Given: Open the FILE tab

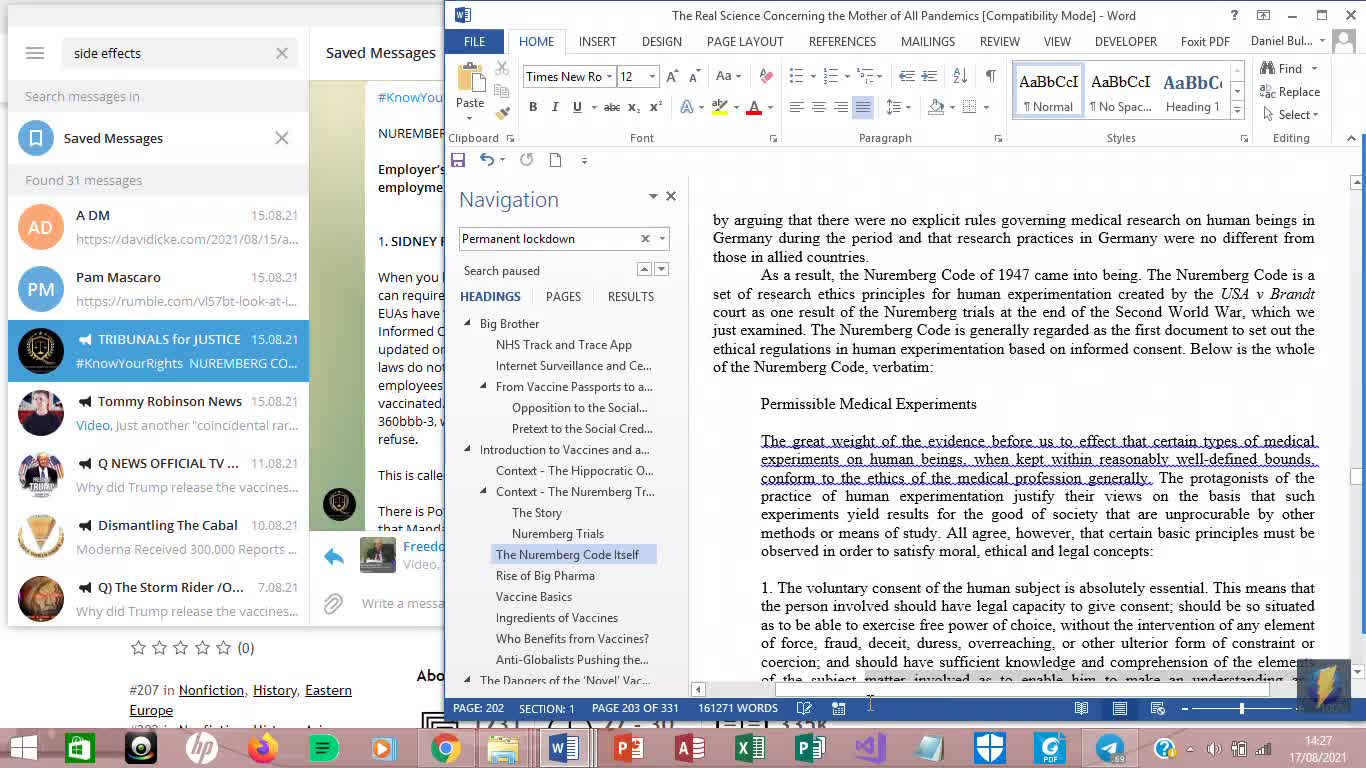Looking at the screenshot, I should click(475, 41).
